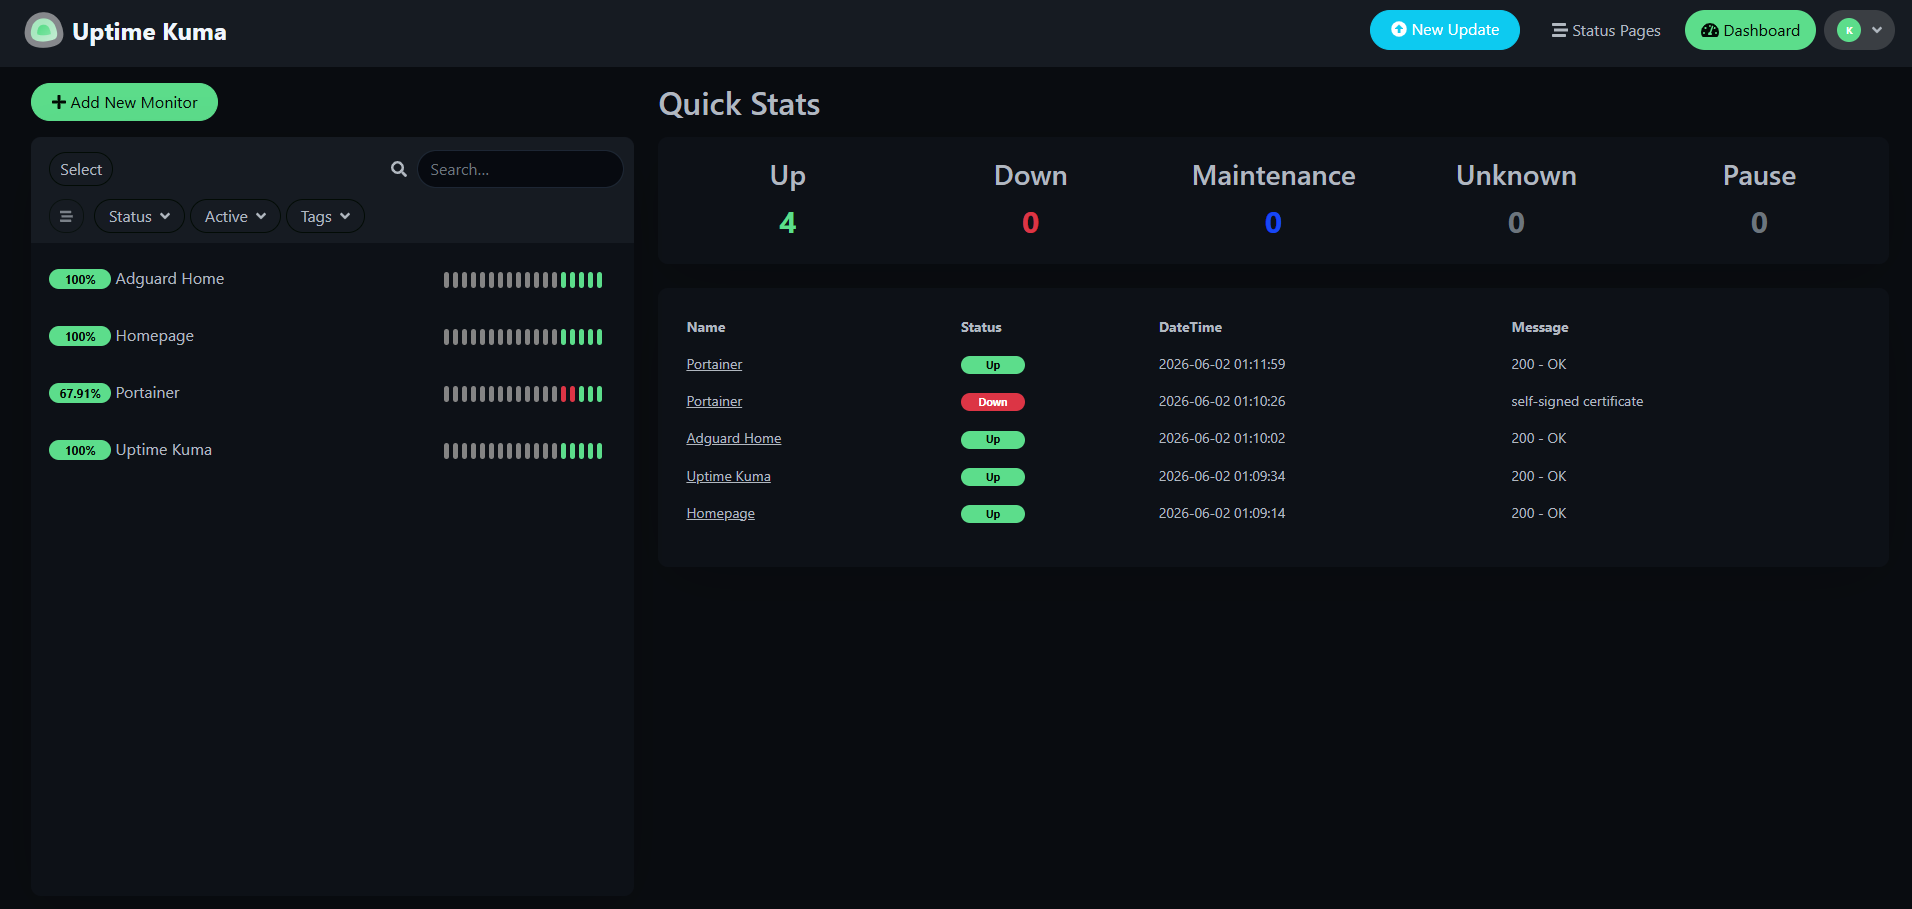The width and height of the screenshot is (1912, 909).
Task: Click the Quick Stats heading
Action: click(739, 104)
